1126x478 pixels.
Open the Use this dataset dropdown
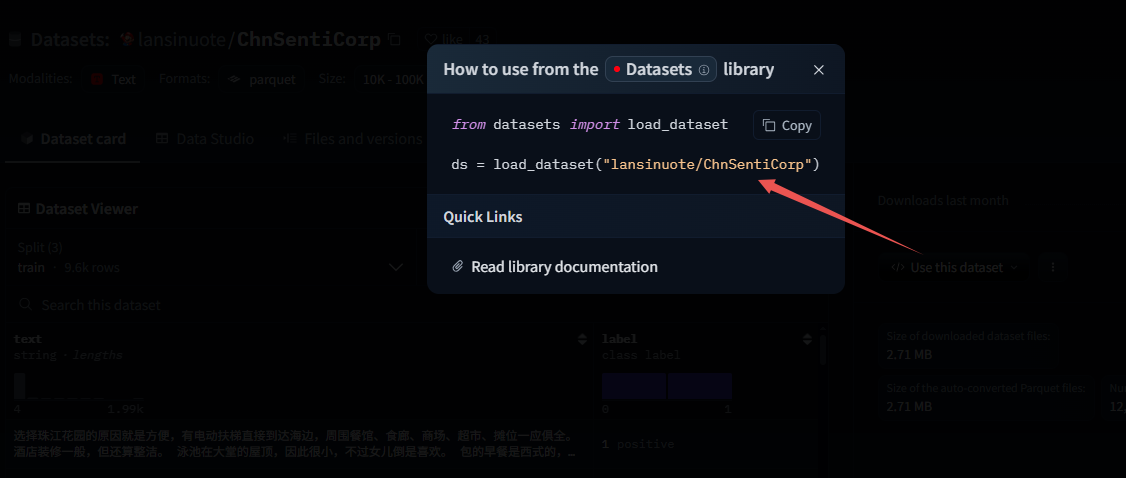(x=955, y=267)
